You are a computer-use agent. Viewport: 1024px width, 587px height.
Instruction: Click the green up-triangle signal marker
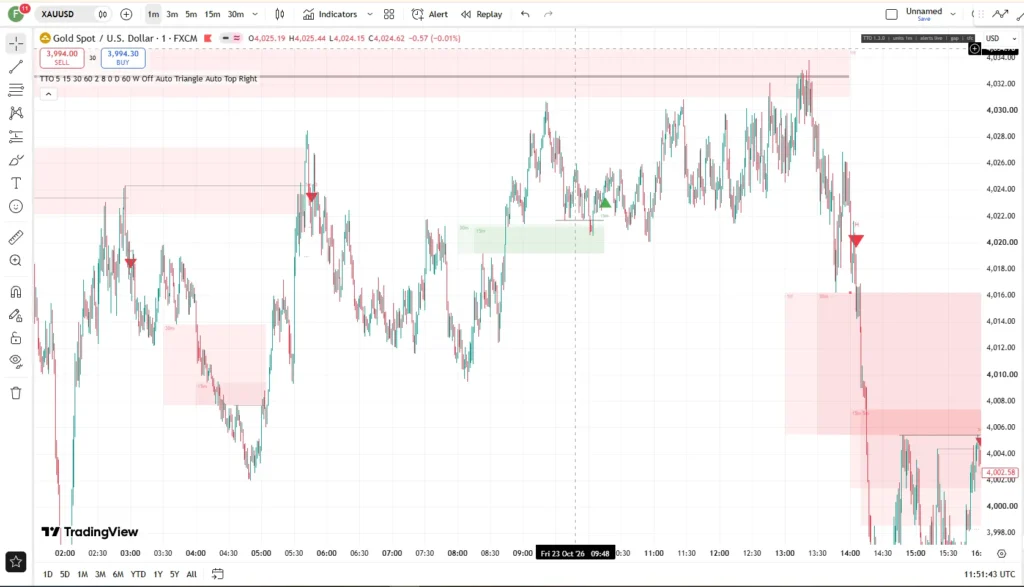605,203
